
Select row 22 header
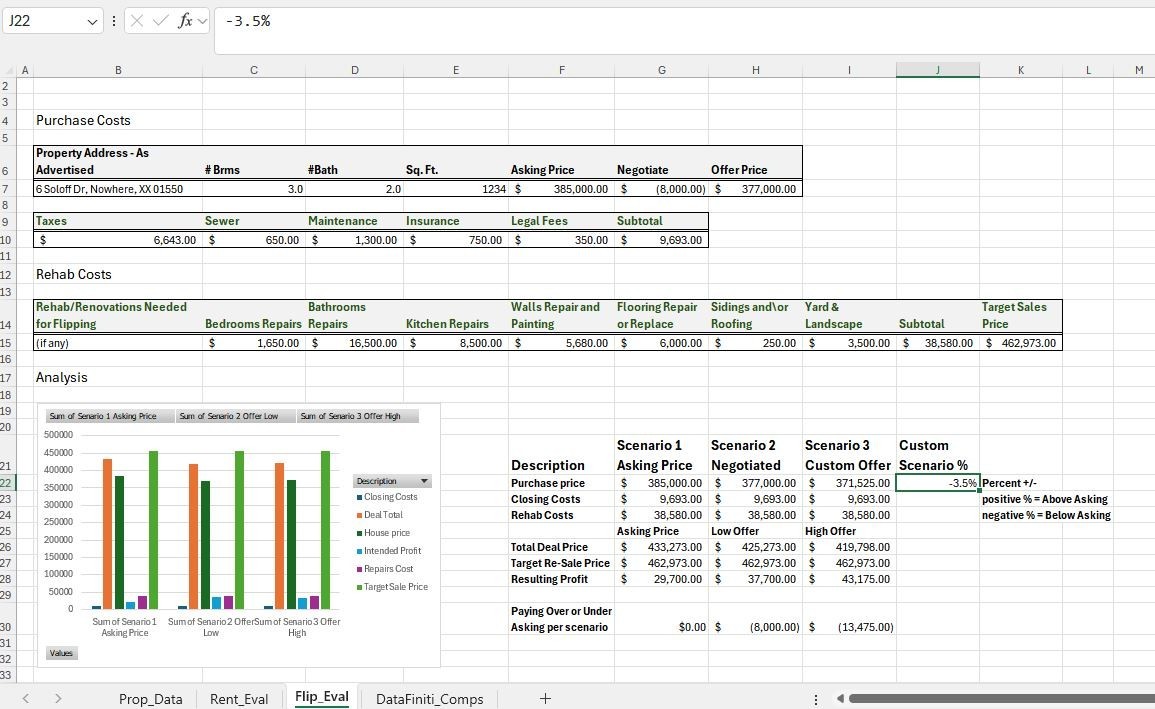click(x=7, y=483)
